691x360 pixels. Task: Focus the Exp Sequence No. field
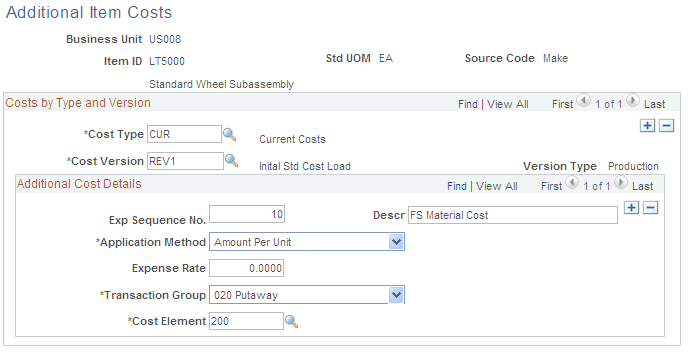(247, 215)
